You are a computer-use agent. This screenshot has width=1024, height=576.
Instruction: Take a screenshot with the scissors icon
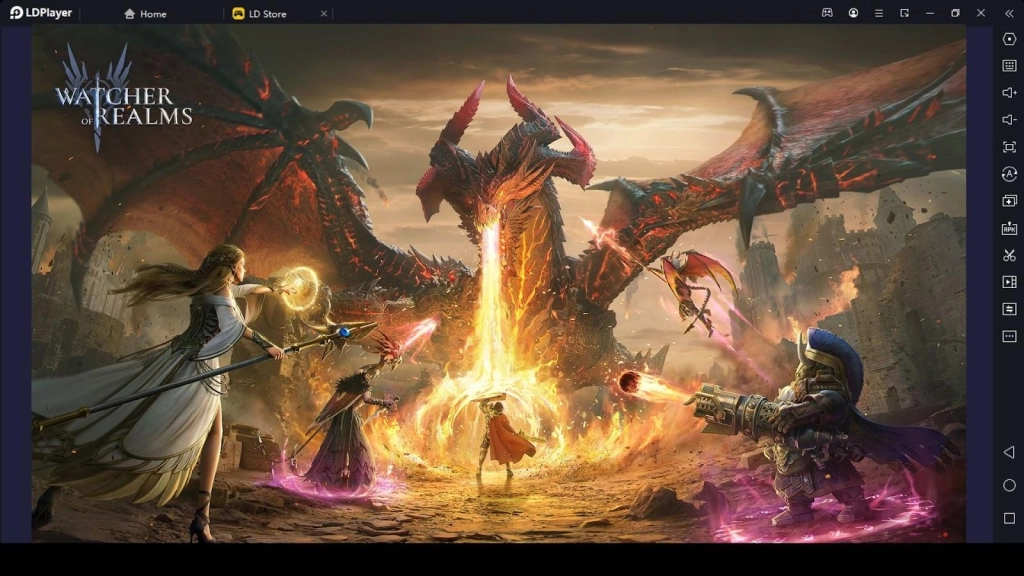point(1009,255)
